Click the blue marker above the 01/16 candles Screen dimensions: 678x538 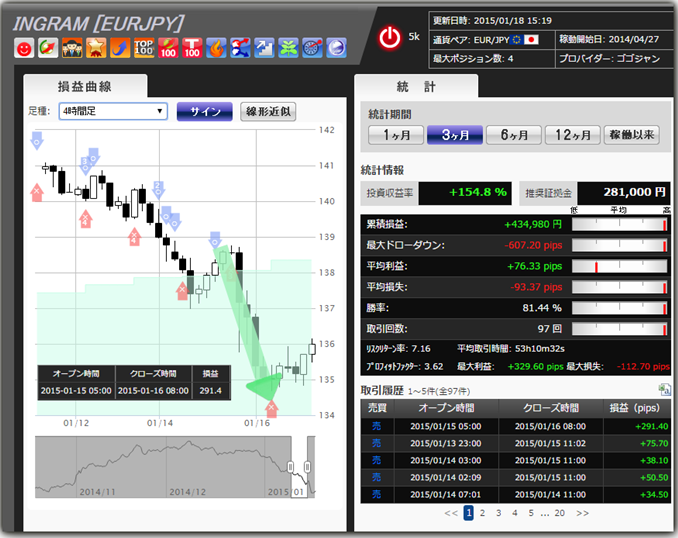(215, 239)
